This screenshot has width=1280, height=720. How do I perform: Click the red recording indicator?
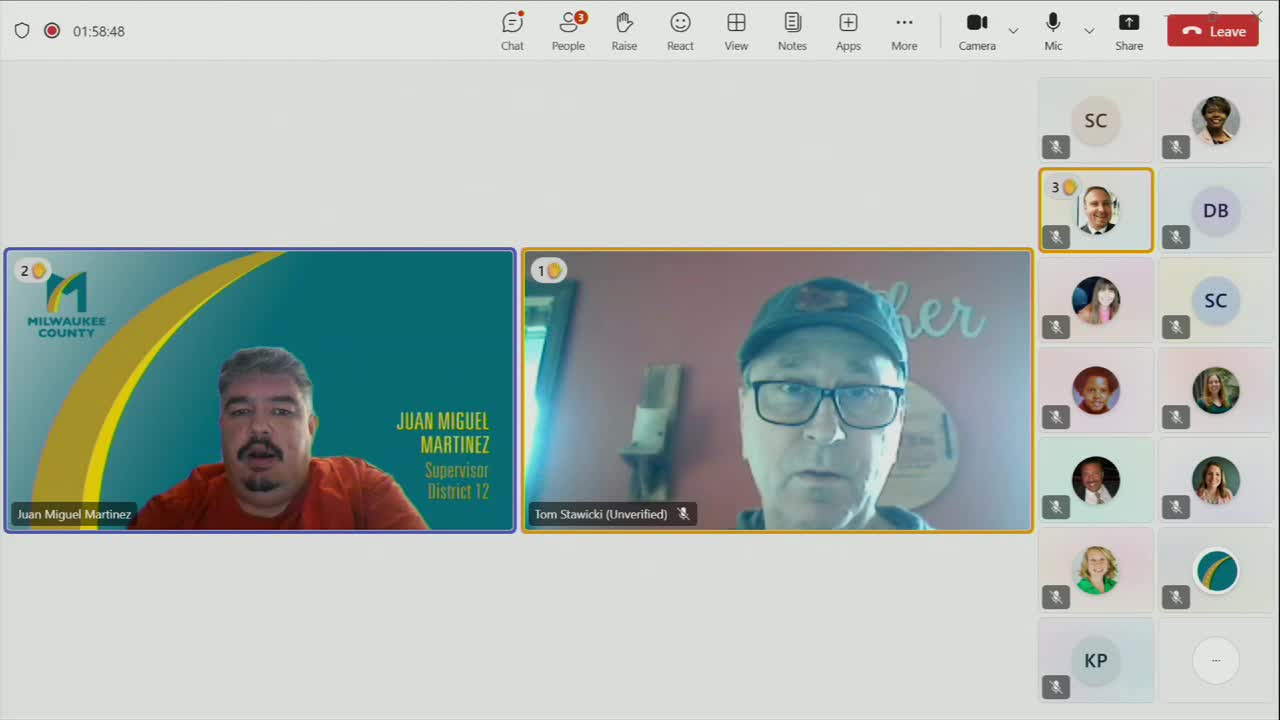click(52, 31)
